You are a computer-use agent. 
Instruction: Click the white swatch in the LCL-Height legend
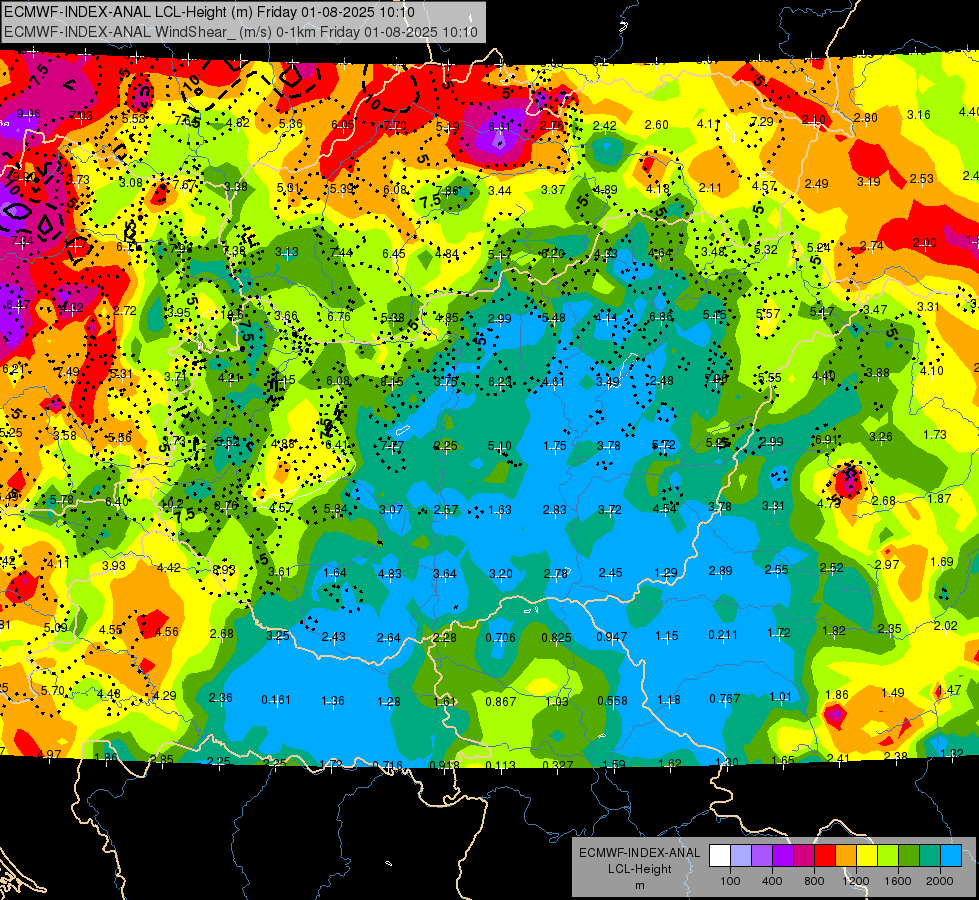pyautogui.click(x=720, y=855)
